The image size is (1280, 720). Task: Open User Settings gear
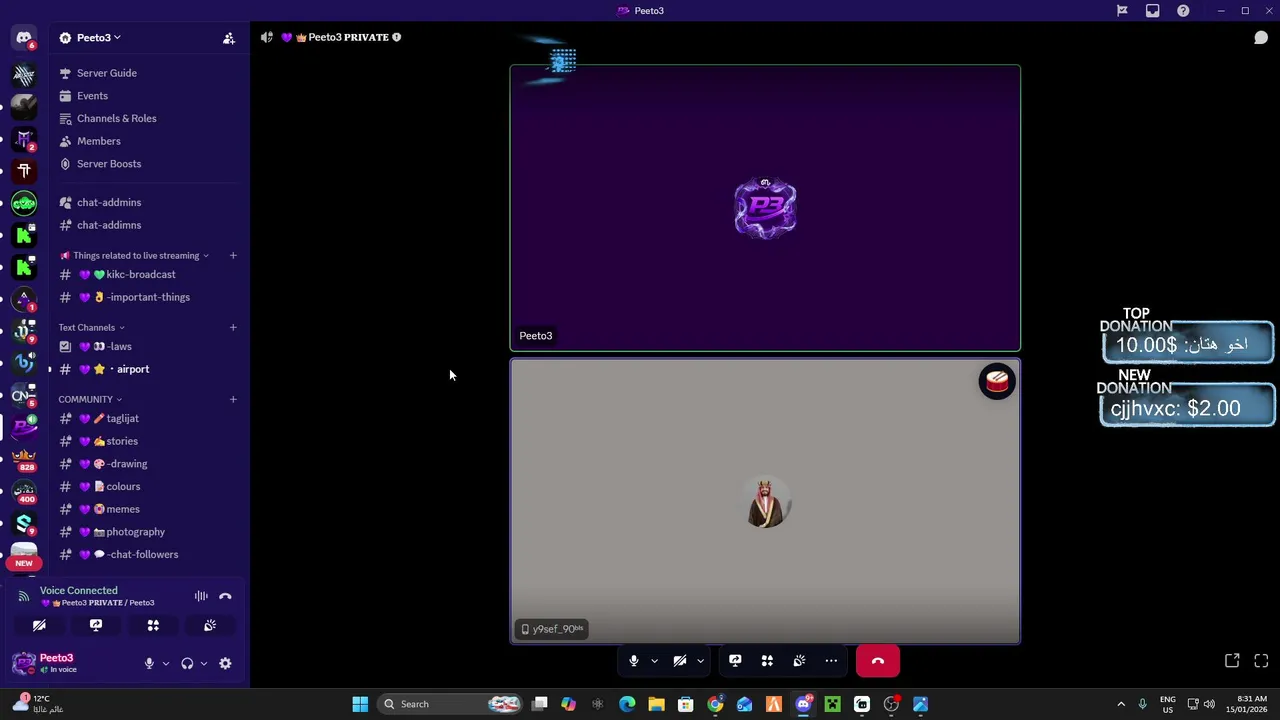coord(225,663)
